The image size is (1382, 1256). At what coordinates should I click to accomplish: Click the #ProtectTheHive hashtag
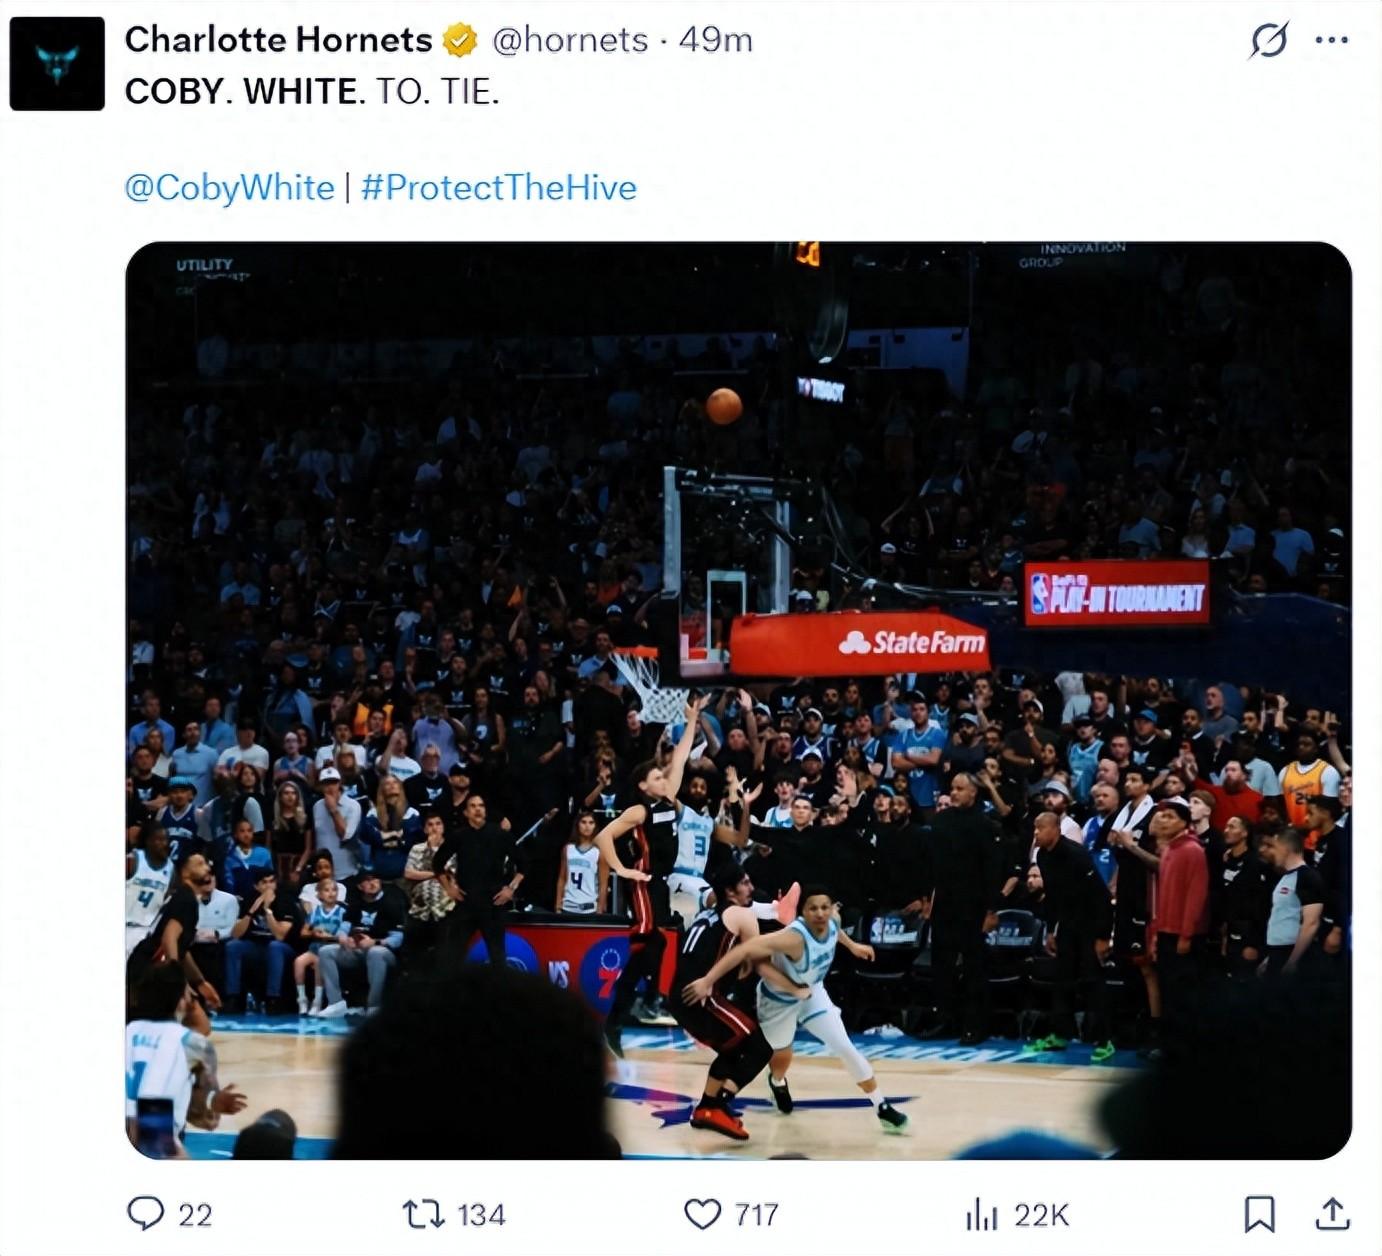coord(498,188)
